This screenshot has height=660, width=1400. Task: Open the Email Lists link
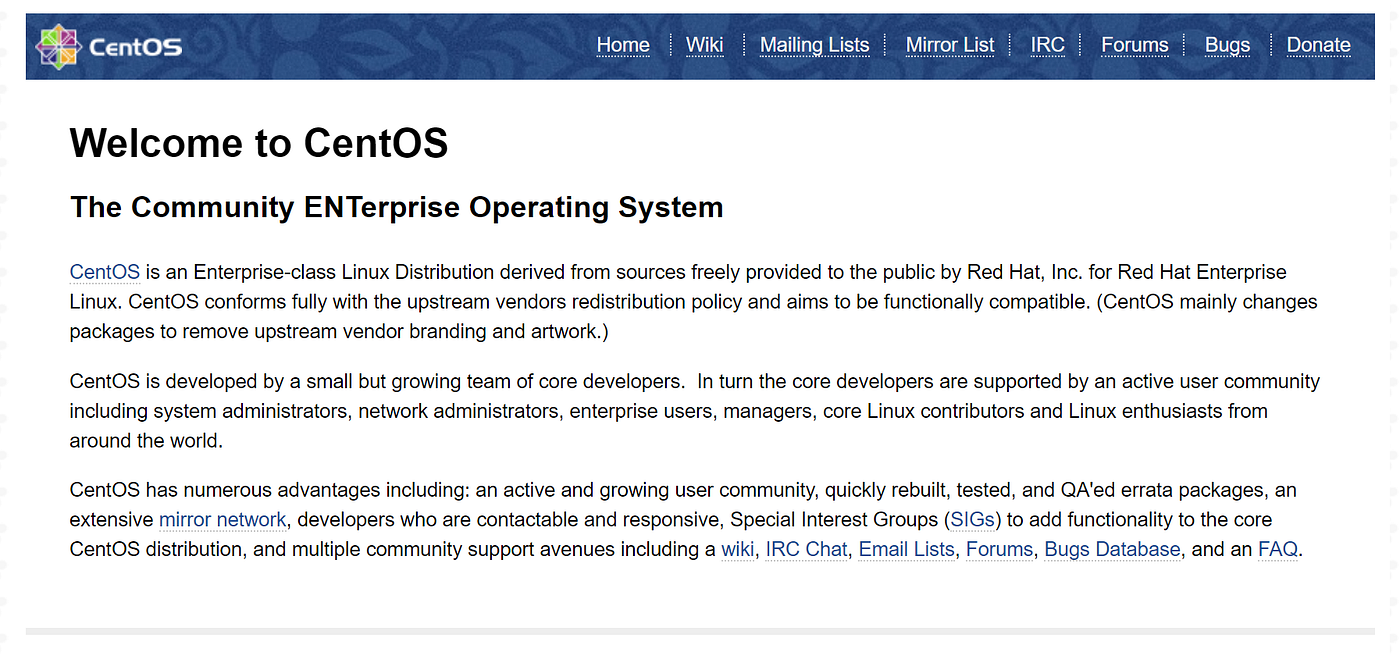[906, 549]
